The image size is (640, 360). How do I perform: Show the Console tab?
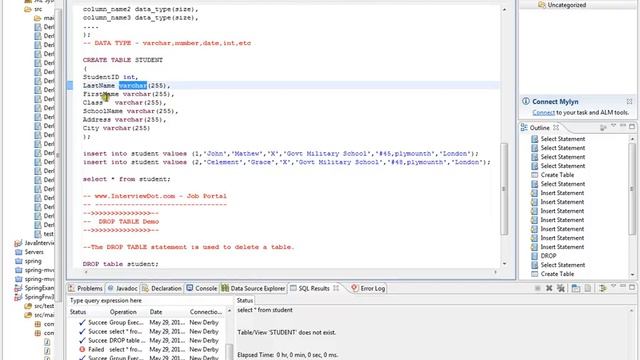202,288
